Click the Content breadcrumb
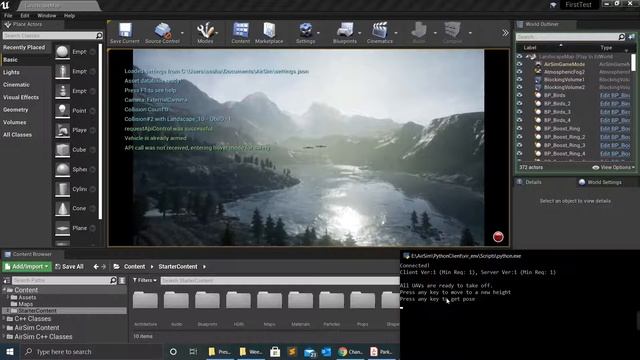 tap(134, 267)
